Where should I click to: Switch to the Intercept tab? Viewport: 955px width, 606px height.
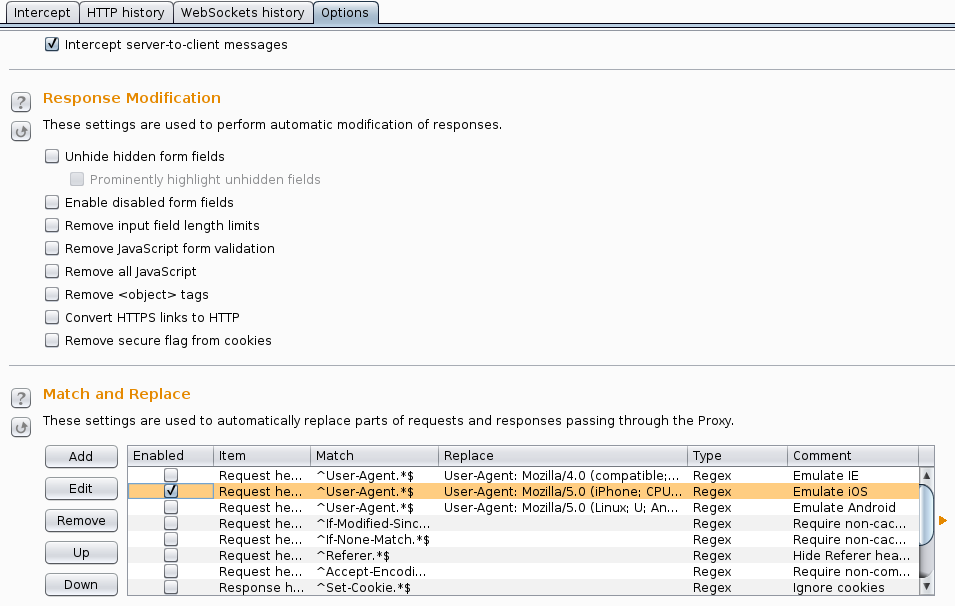click(x=42, y=13)
